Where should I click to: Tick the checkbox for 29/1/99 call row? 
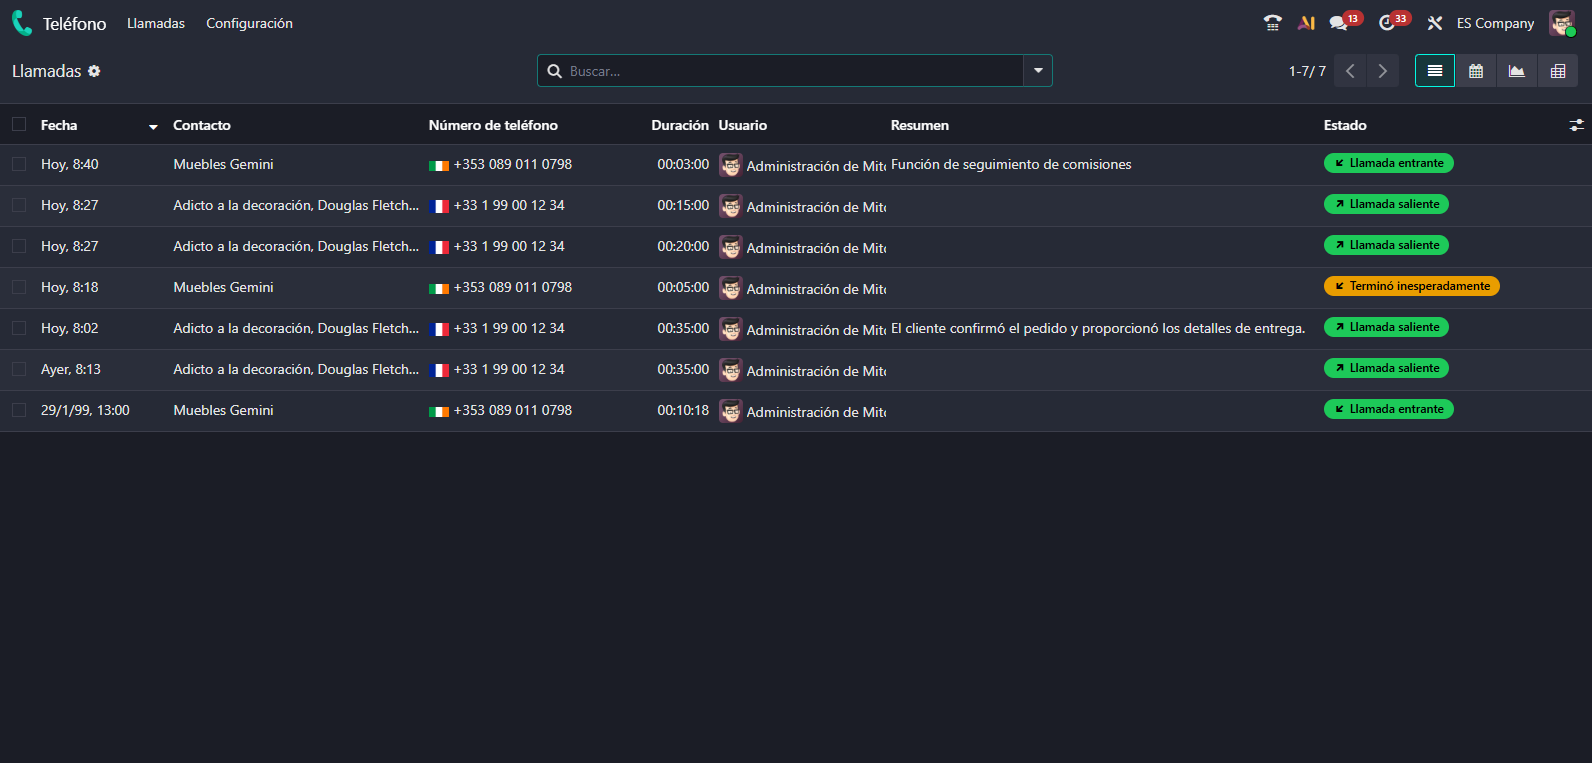pyautogui.click(x=19, y=410)
